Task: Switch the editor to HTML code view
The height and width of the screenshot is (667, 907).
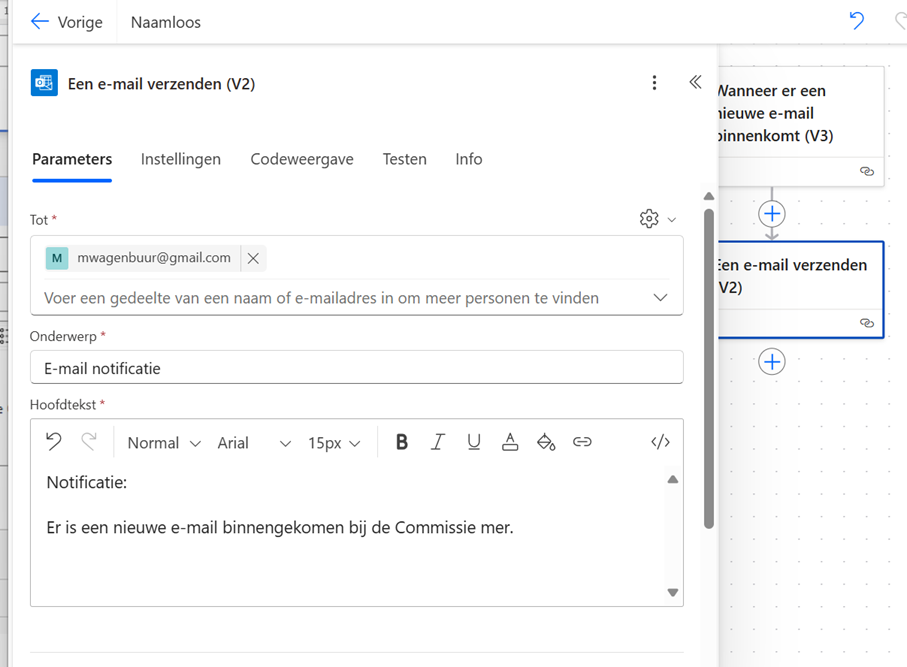Action: click(x=659, y=441)
